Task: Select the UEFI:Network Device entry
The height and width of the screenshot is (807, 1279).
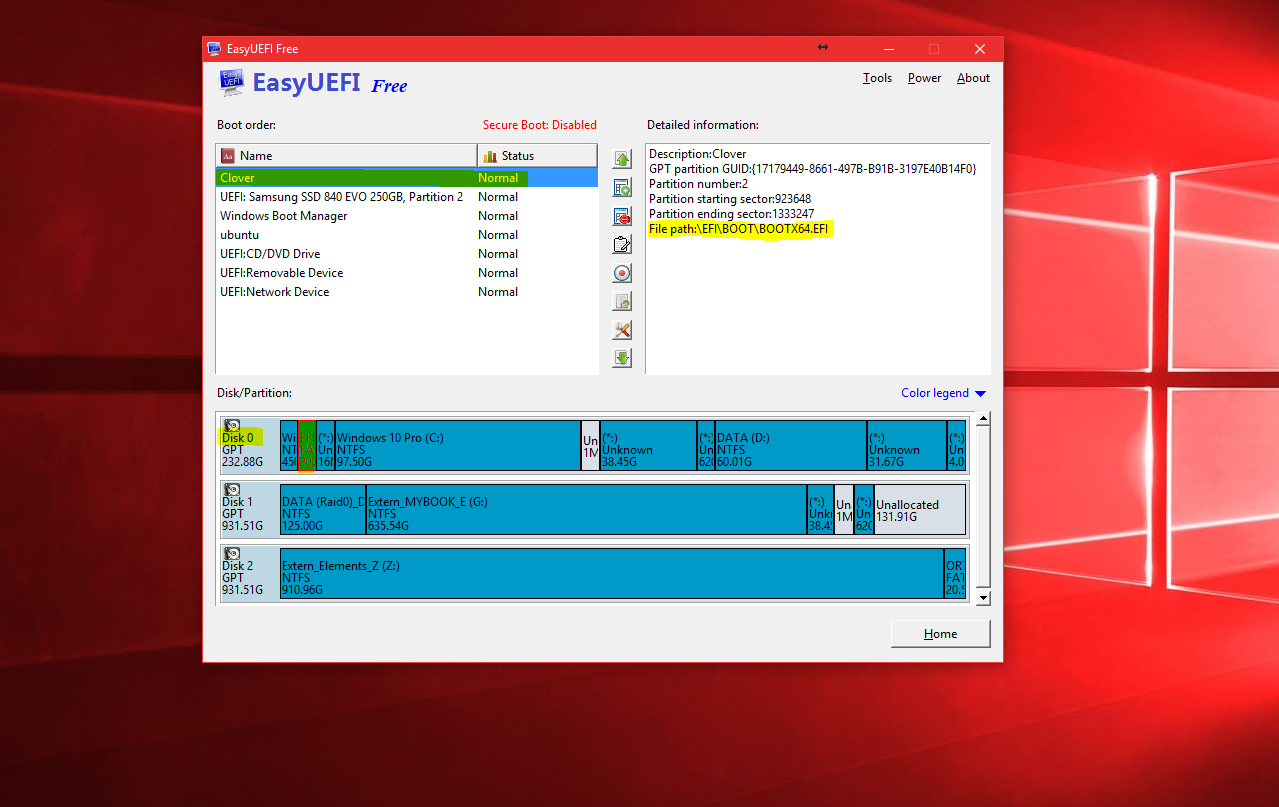Action: click(407, 292)
